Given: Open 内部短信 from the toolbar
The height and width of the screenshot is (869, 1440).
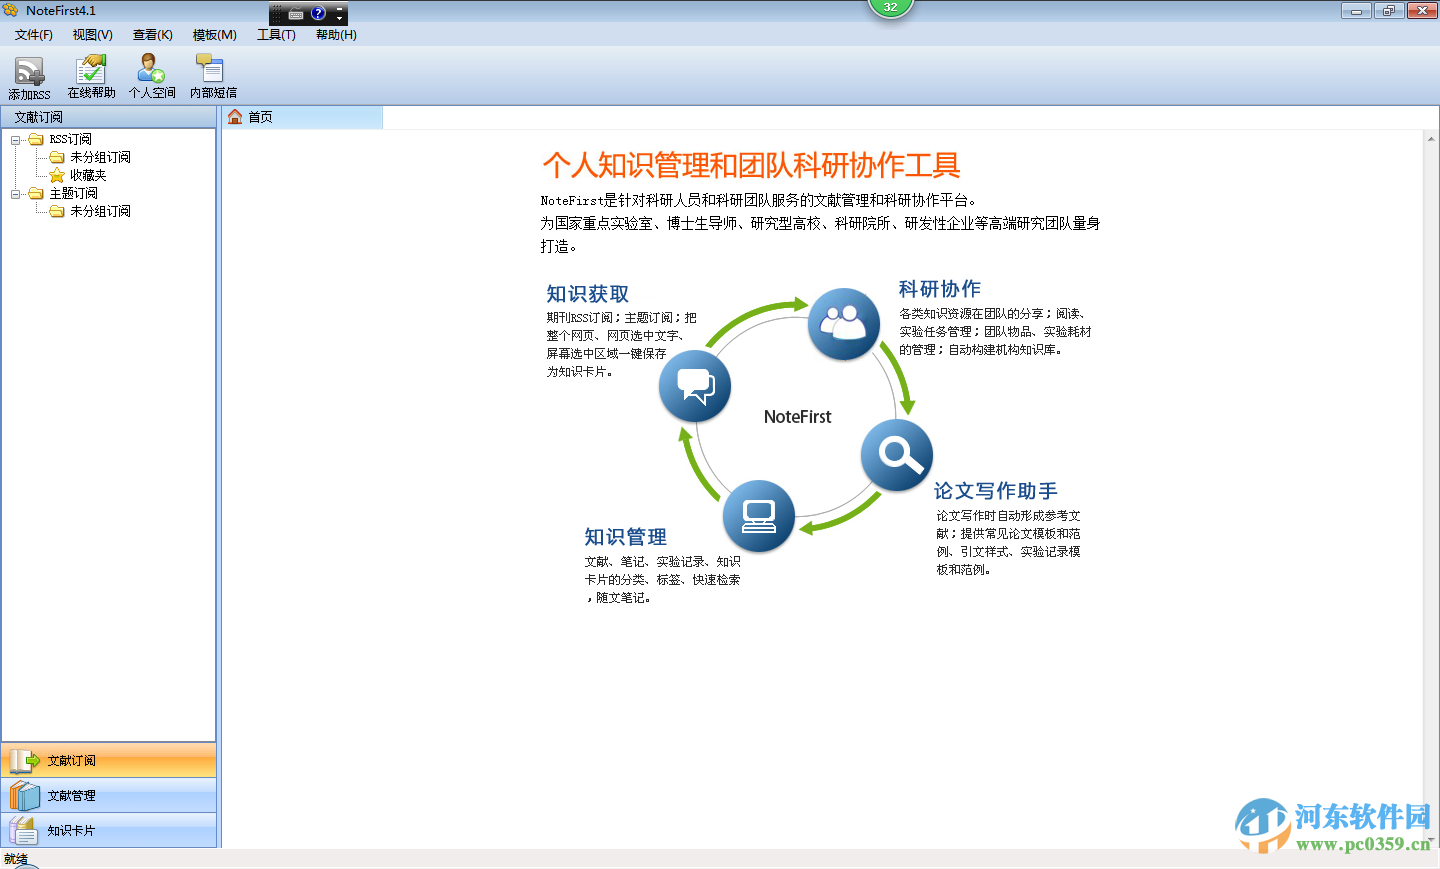Looking at the screenshot, I should (211, 75).
